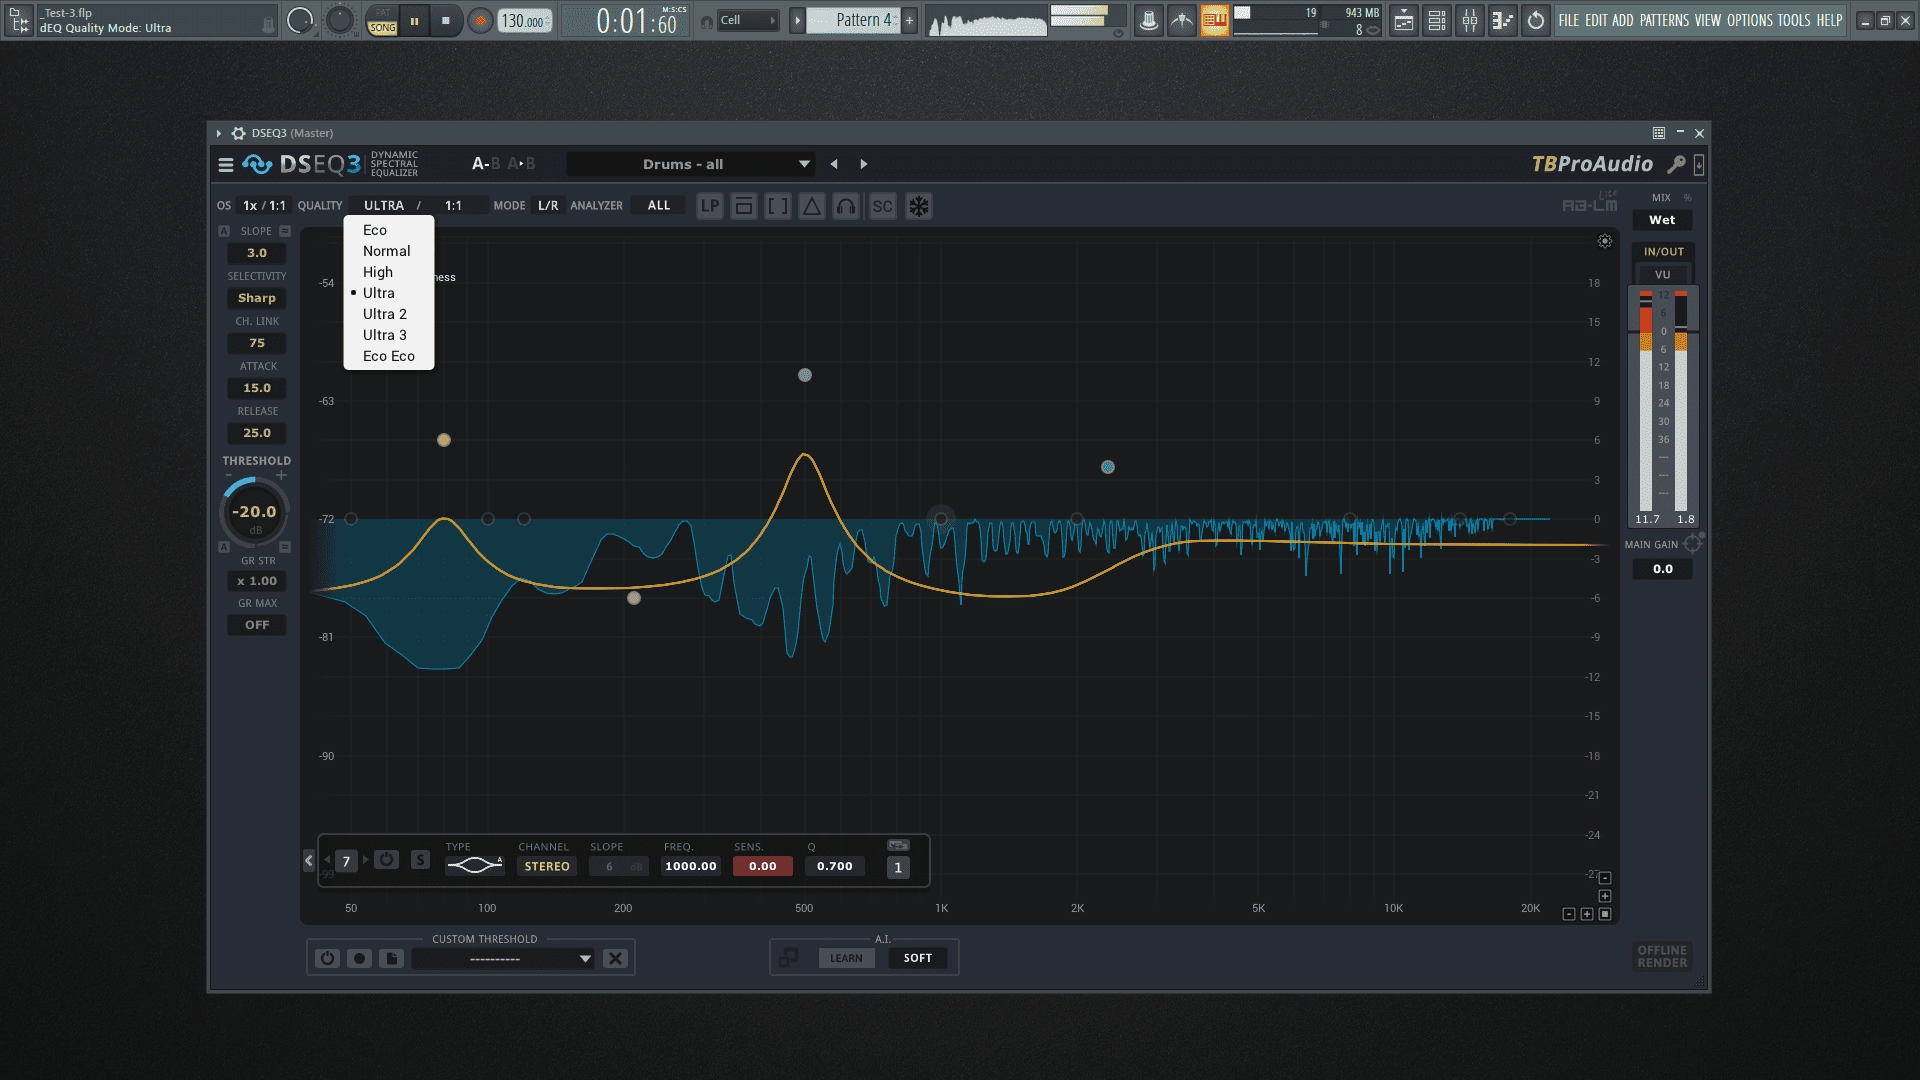The height and width of the screenshot is (1080, 1920).
Task: Click the custom threshold power icon
Action: (327, 958)
